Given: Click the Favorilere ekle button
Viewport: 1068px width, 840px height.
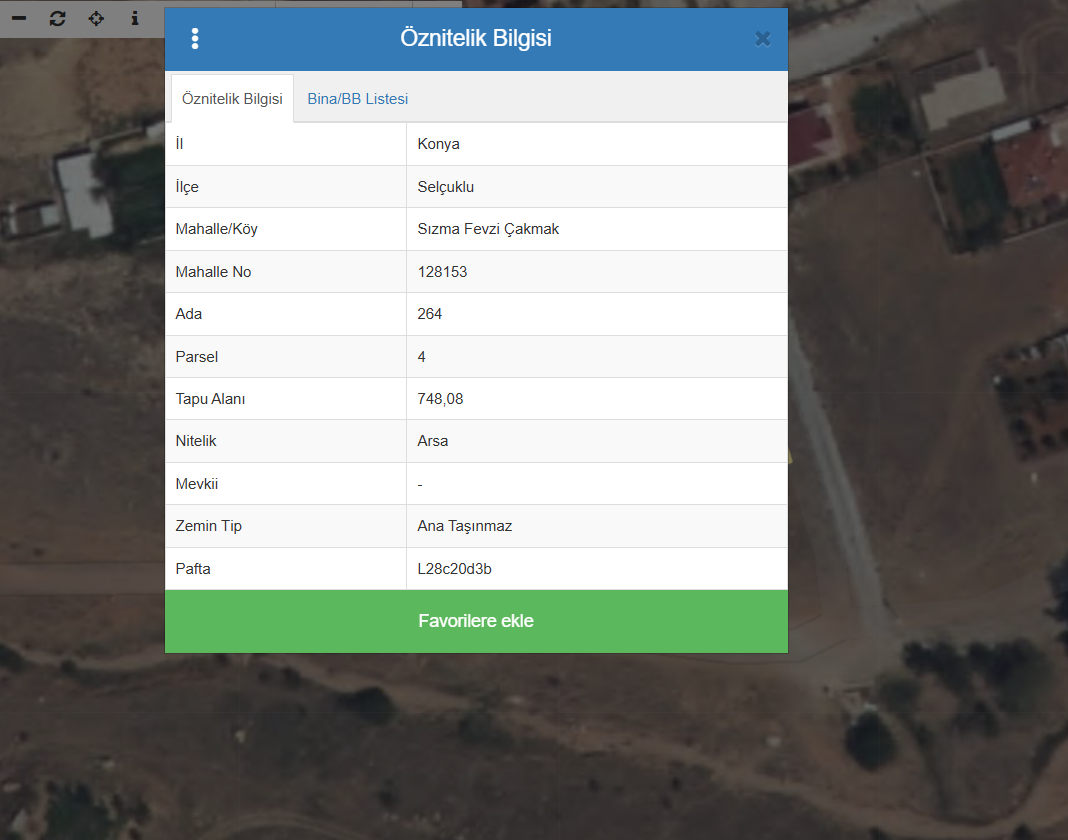Looking at the screenshot, I should 476,621.
